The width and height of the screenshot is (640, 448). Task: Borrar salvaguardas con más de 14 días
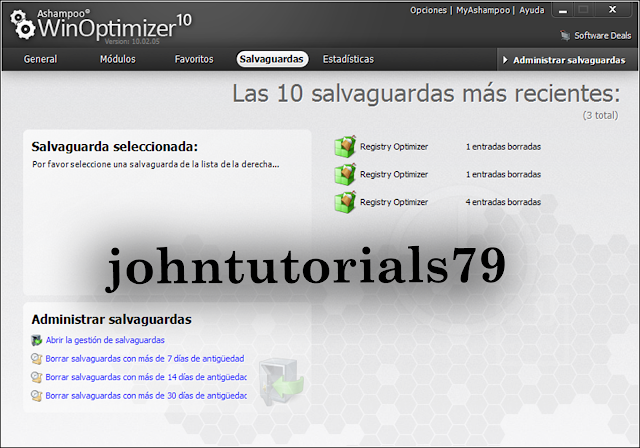pyautogui.click(x=146, y=377)
